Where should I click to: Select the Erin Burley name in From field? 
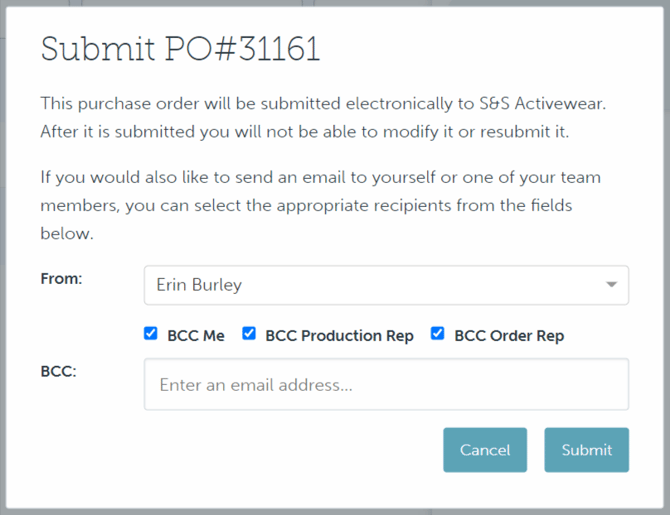[199, 285]
